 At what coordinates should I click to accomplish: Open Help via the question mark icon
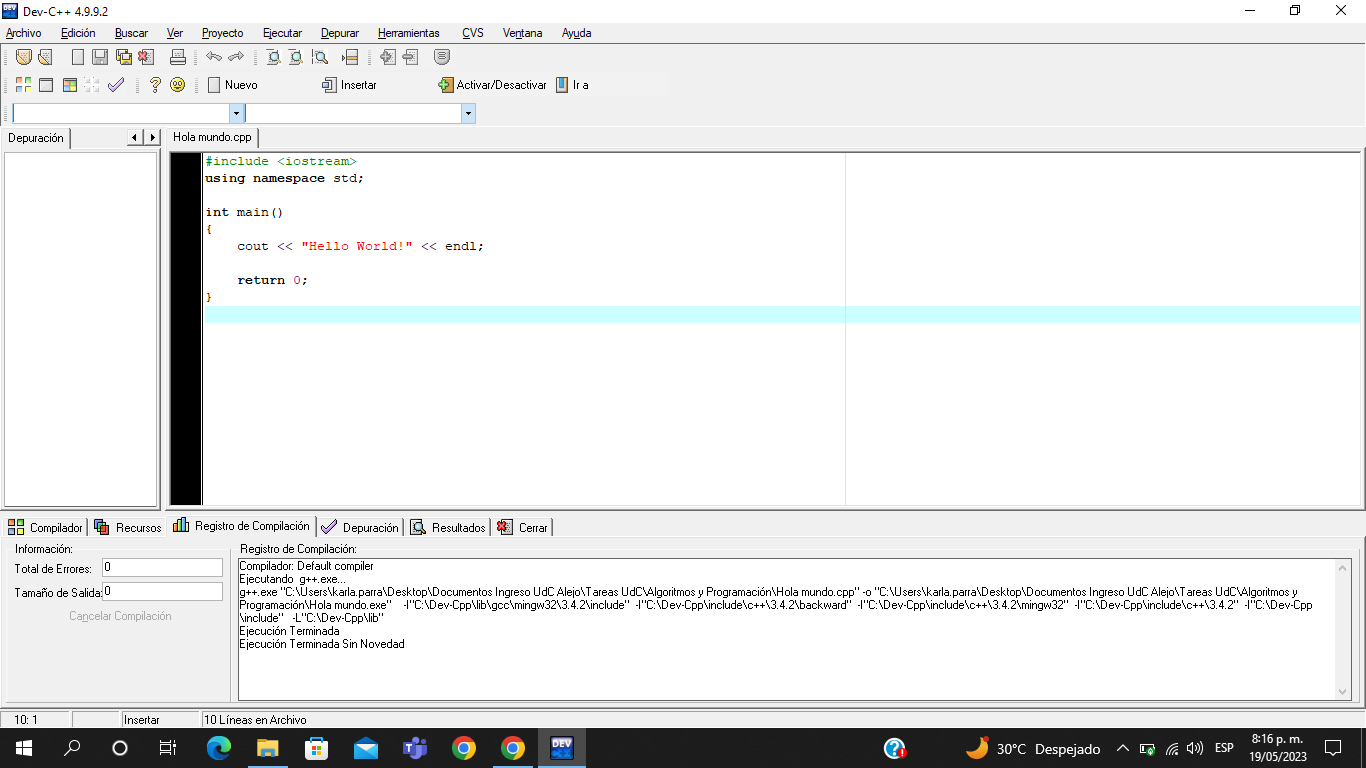click(155, 85)
